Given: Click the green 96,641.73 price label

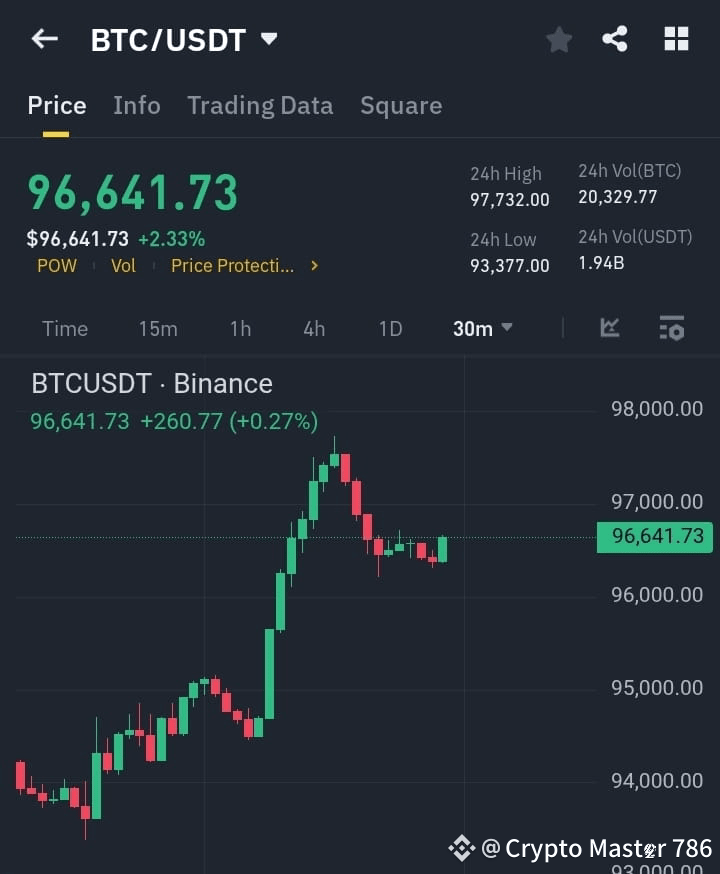Looking at the screenshot, I should 655,537.
